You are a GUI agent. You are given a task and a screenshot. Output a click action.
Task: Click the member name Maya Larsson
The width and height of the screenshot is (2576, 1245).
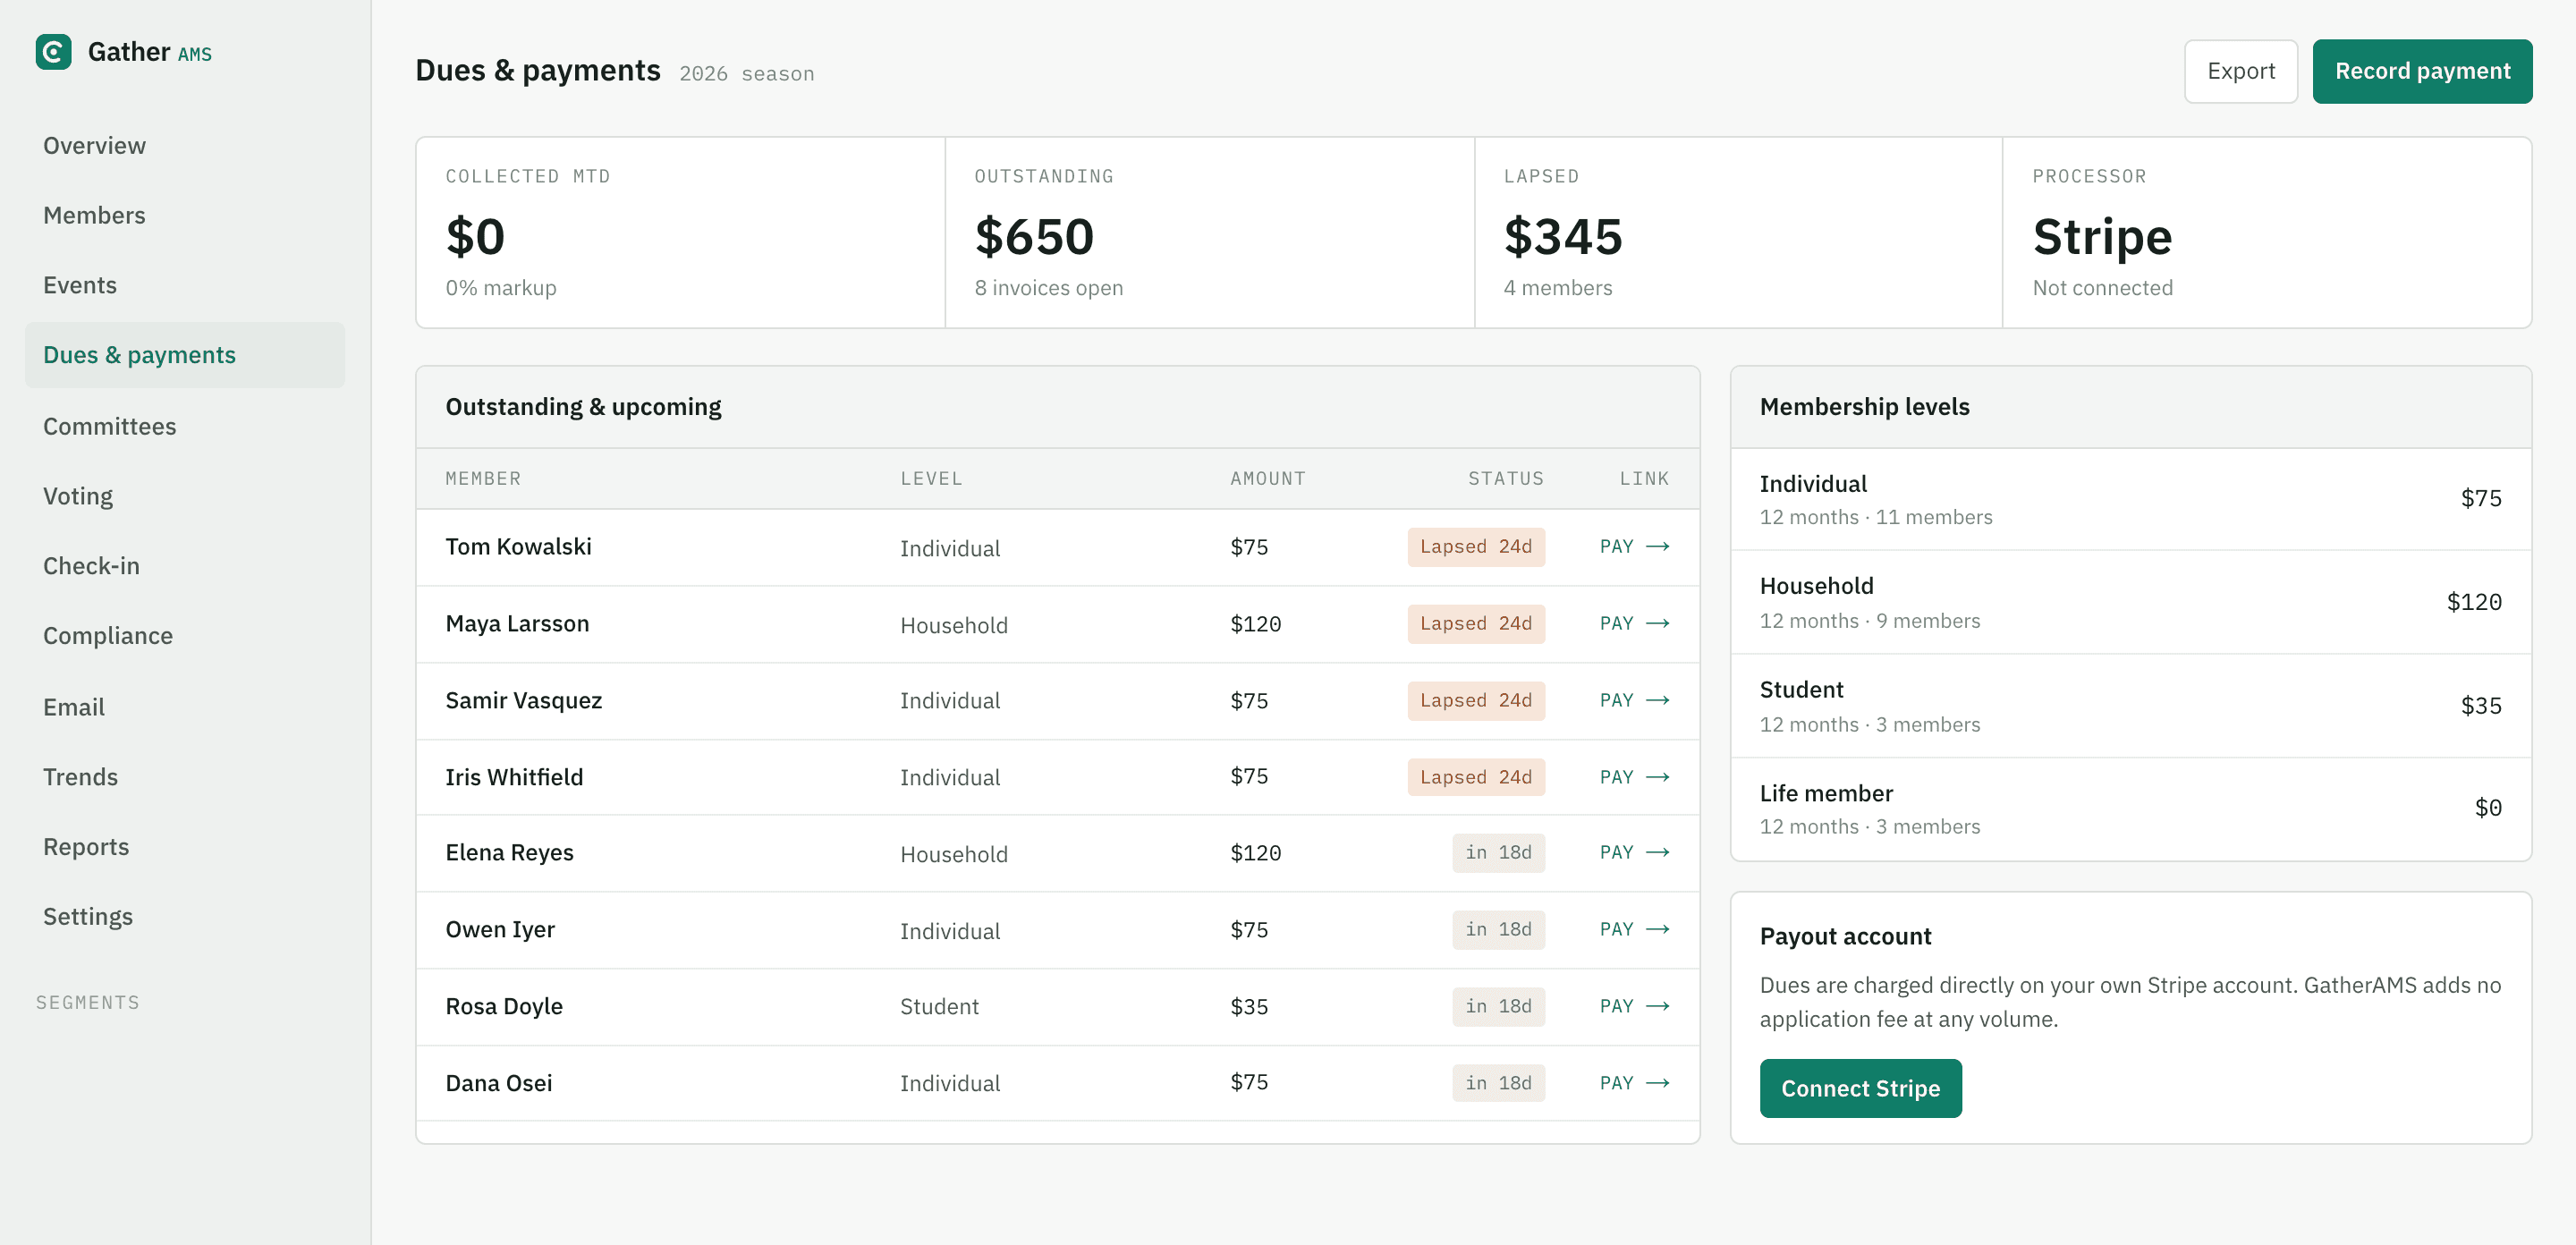click(x=517, y=624)
